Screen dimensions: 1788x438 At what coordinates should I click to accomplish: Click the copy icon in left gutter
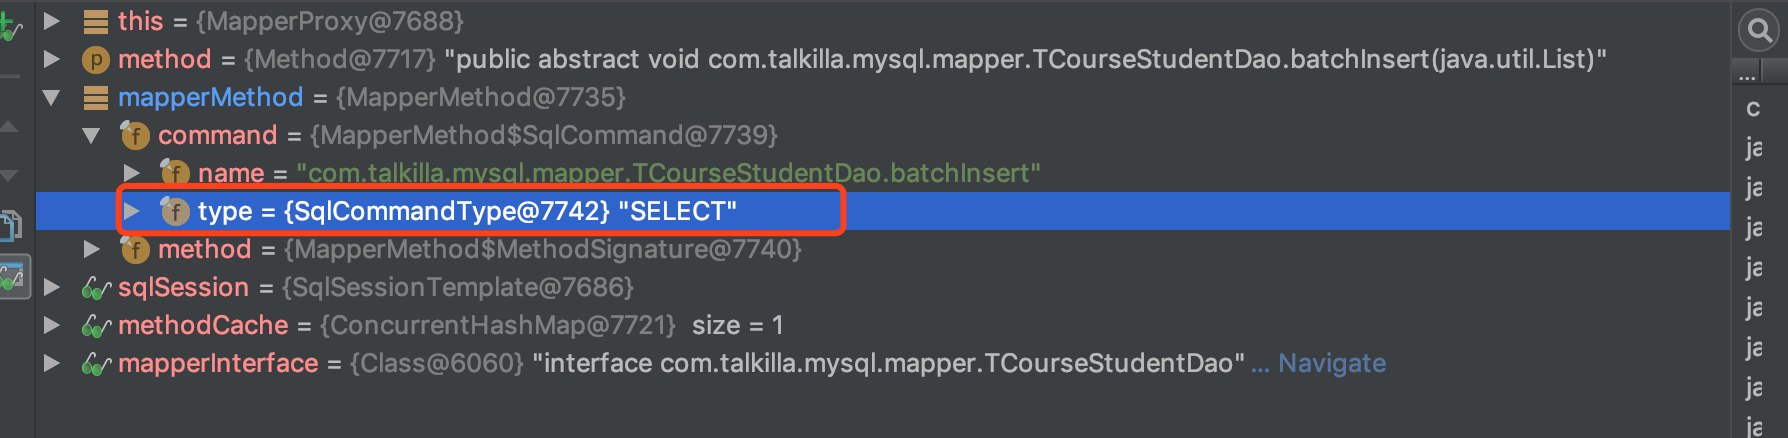[x=11, y=225]
